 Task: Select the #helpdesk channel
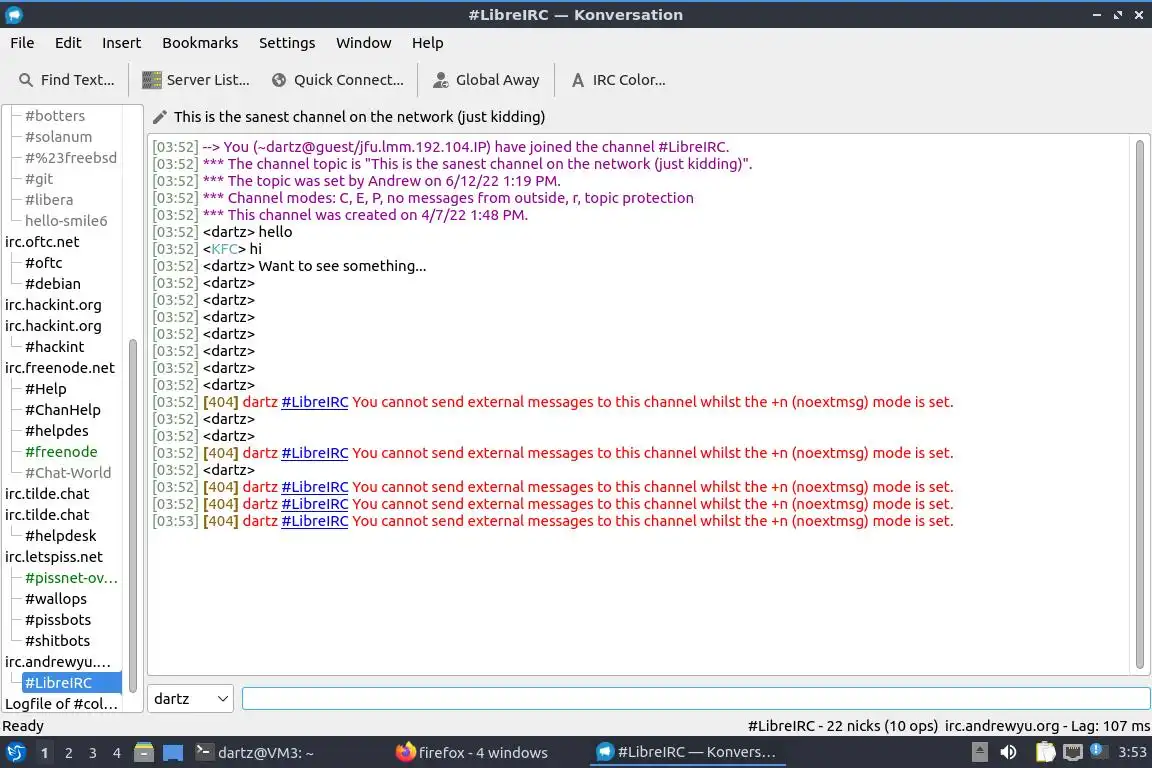60,536
